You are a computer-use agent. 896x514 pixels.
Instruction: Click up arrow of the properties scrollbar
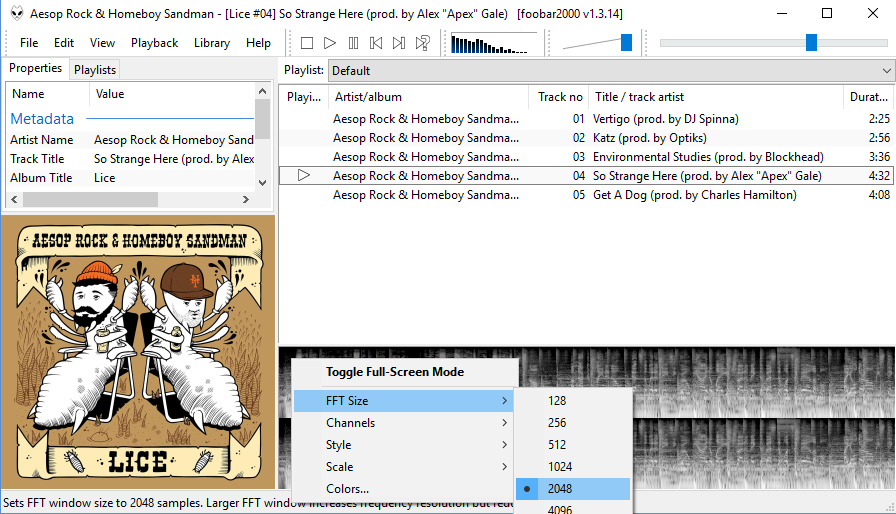262,91
